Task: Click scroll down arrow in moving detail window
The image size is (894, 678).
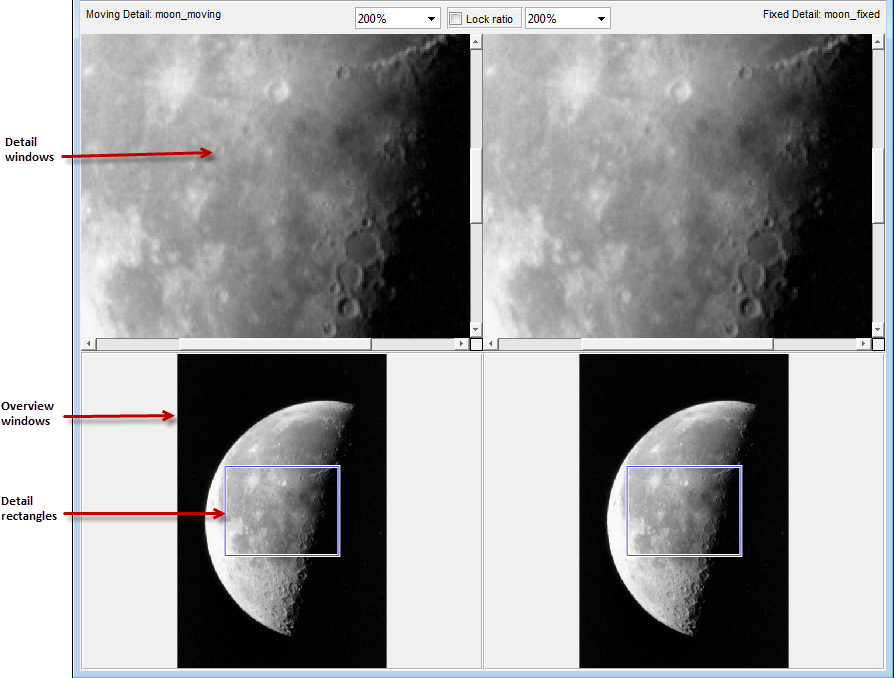Action: (x=476, y=330)
